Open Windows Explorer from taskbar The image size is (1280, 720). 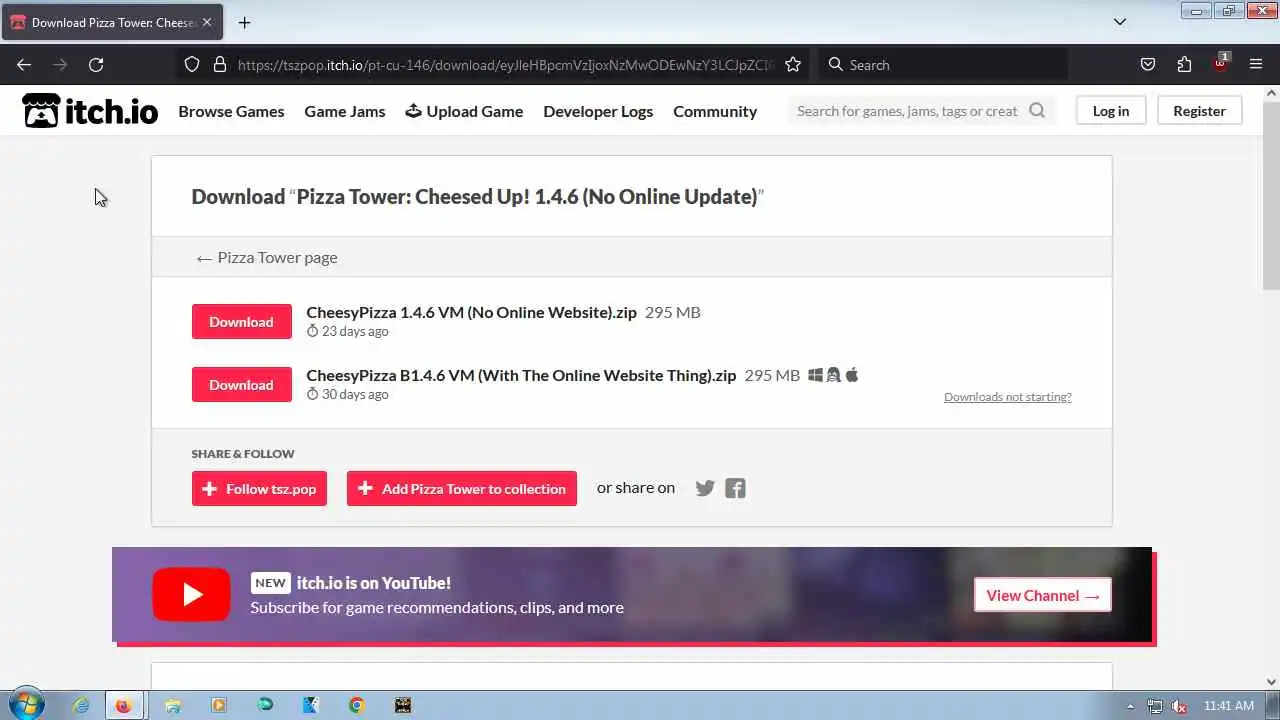[173, 705]
